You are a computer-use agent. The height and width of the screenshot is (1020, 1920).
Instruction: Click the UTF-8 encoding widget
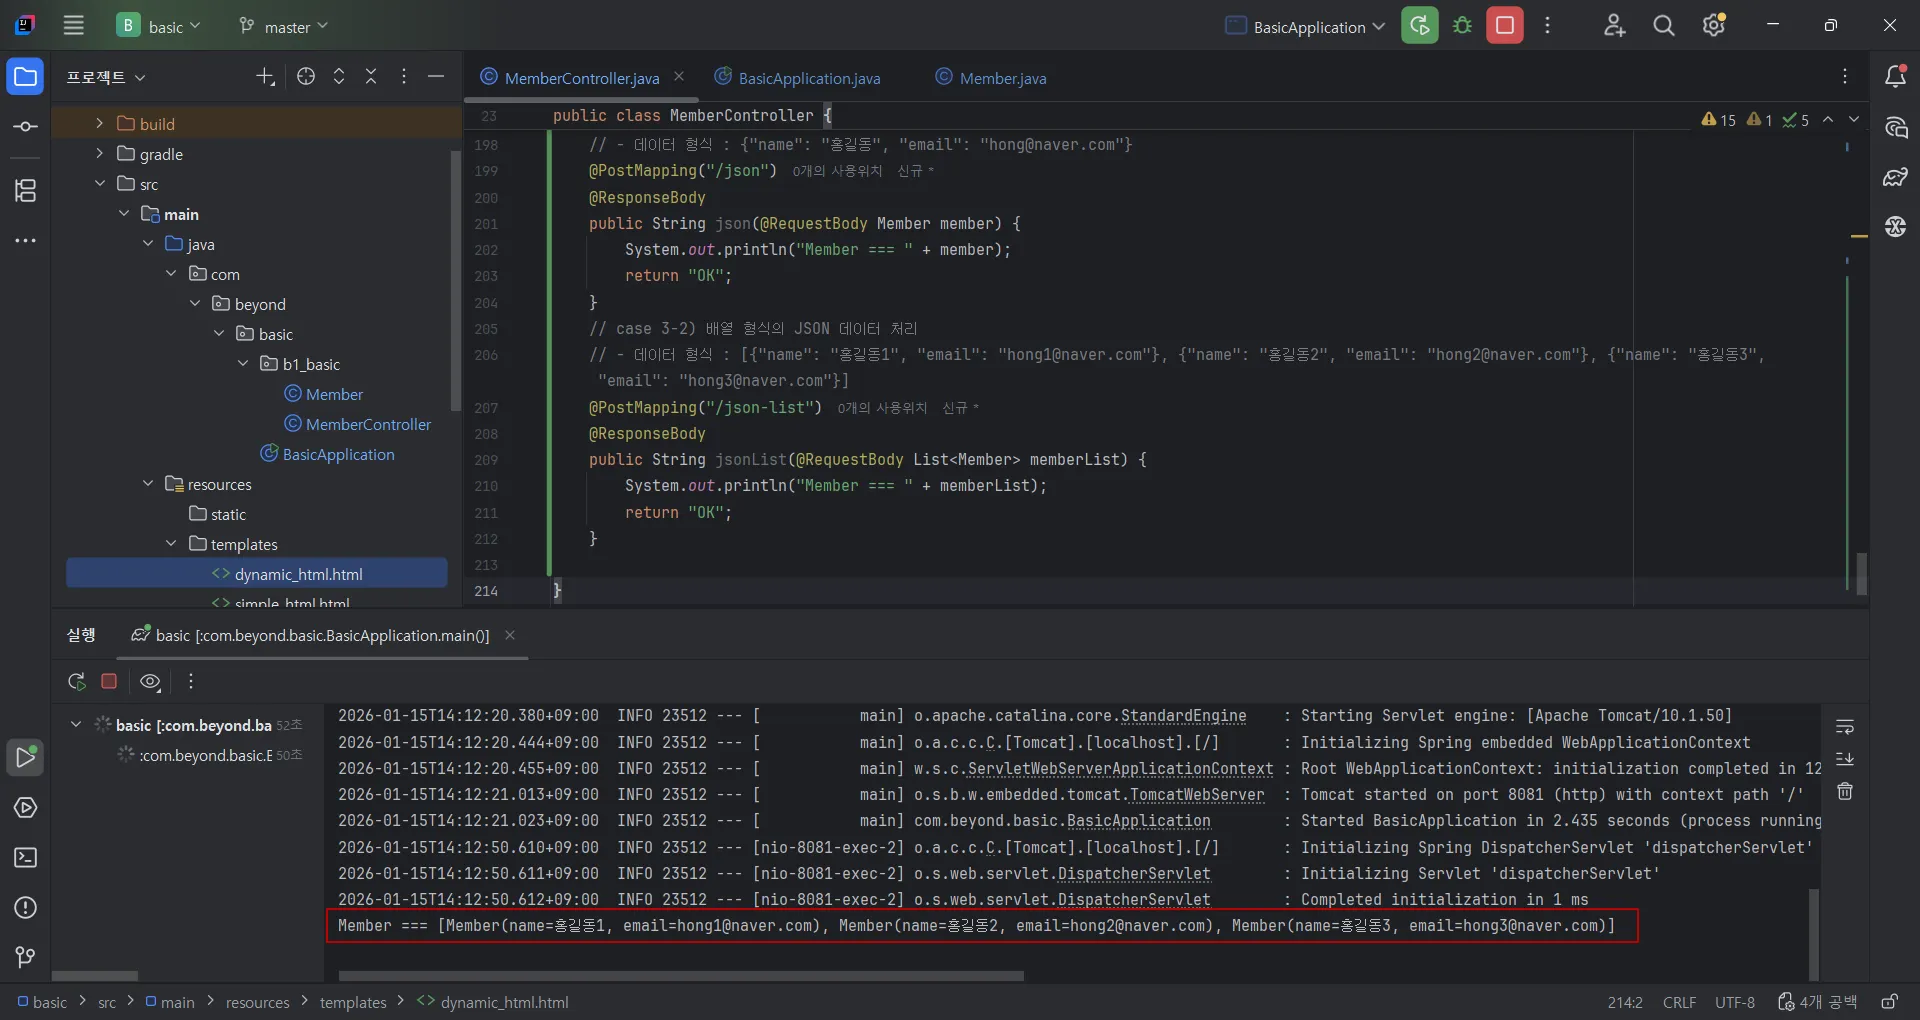coord(1735,1002)
